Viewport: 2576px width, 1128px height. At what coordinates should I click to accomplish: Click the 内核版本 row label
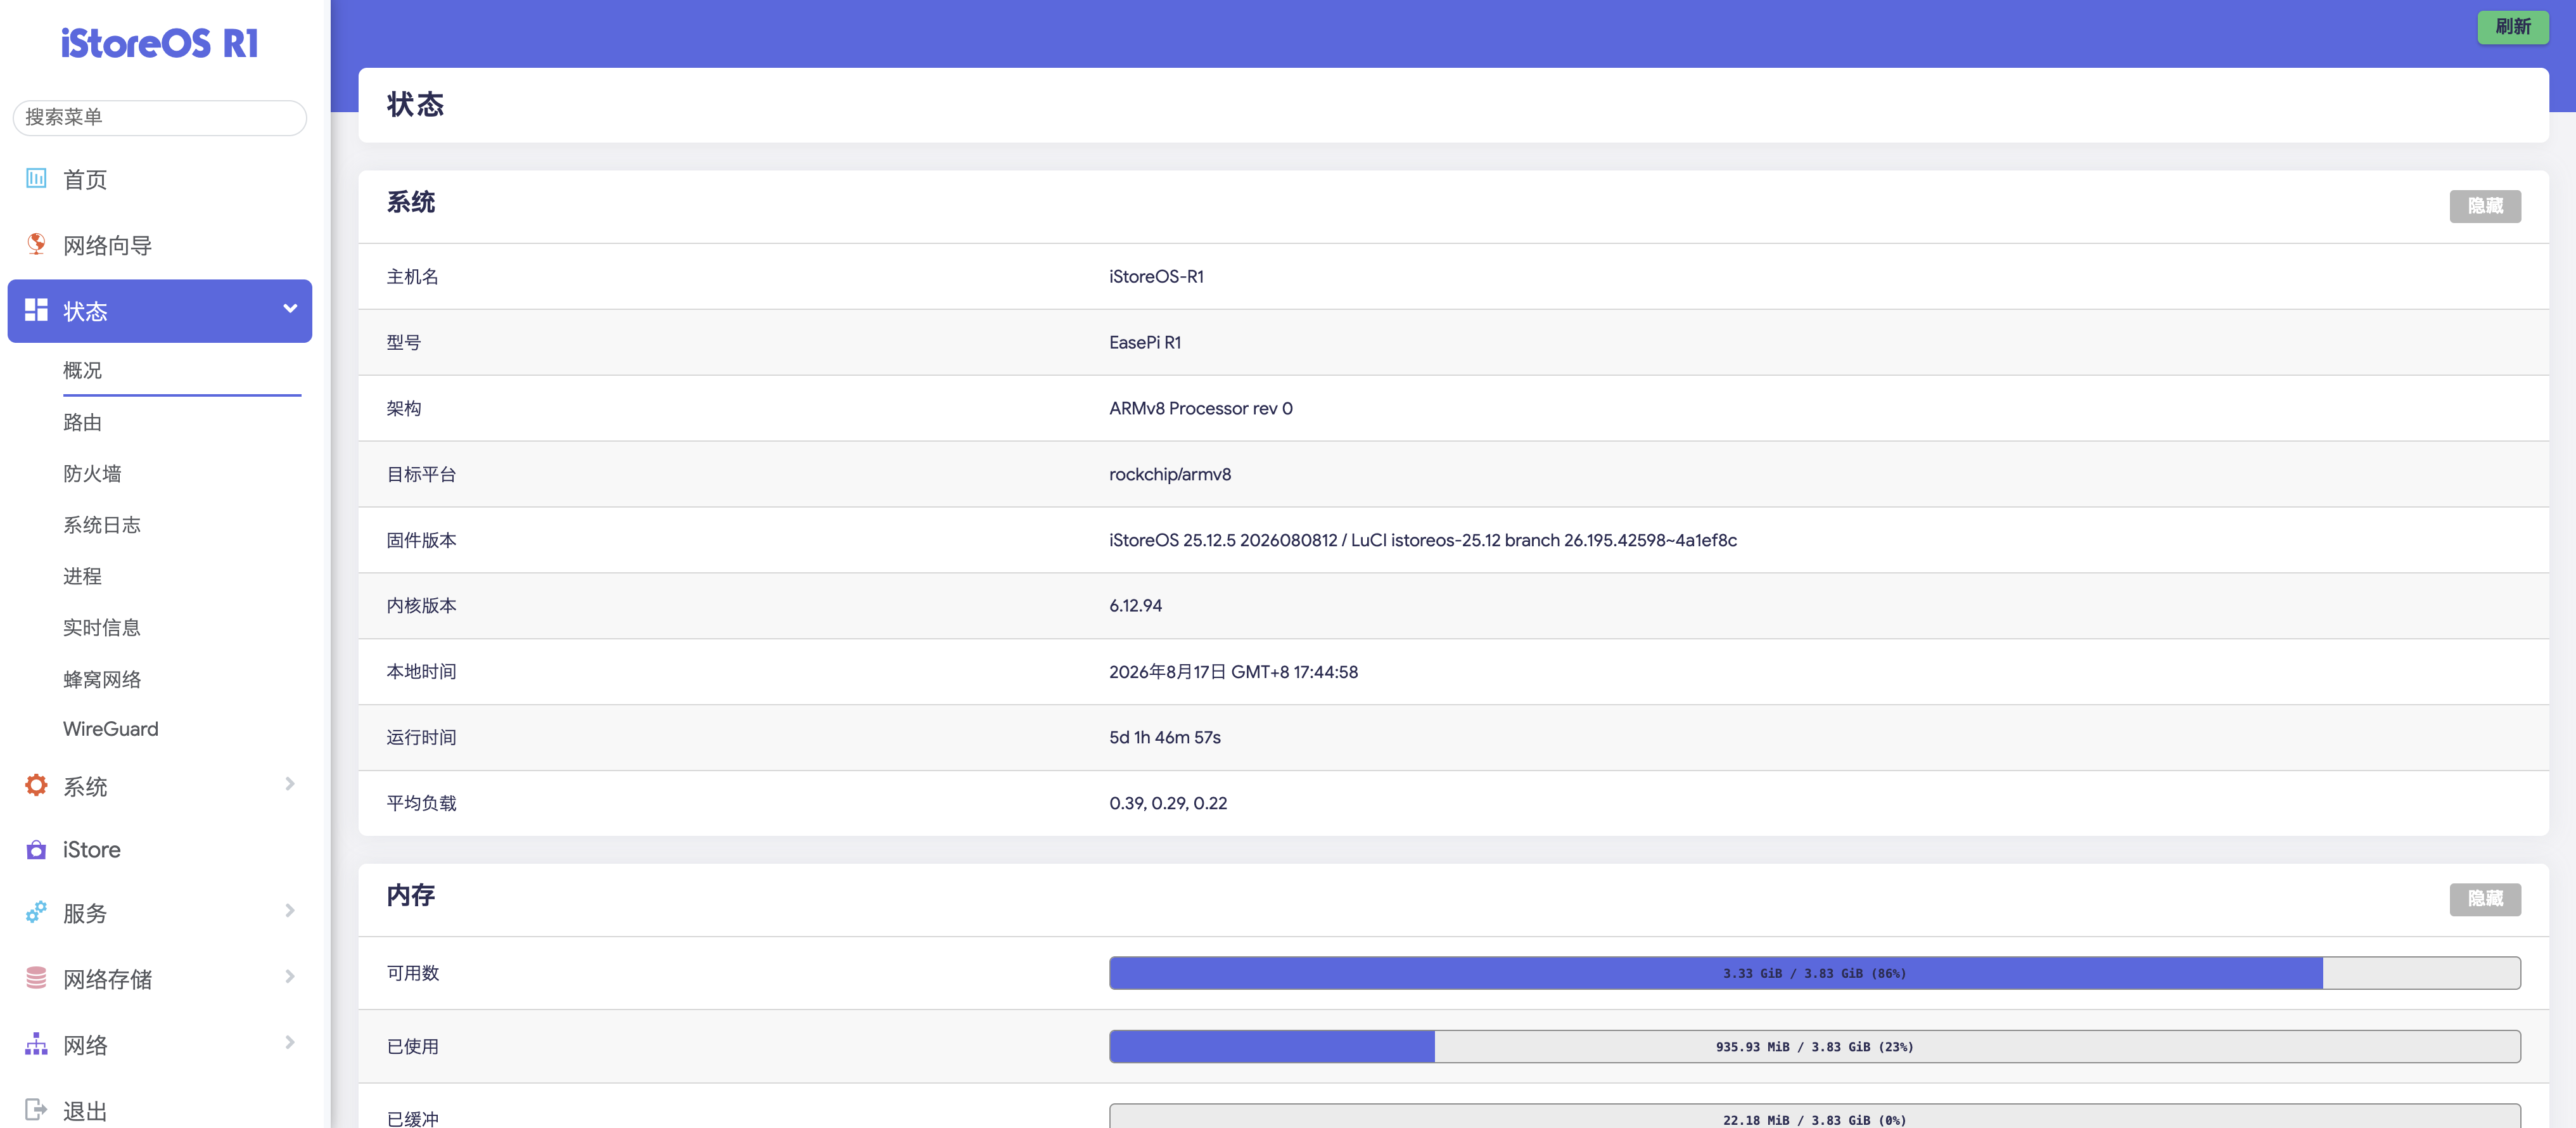click(422, 606)
